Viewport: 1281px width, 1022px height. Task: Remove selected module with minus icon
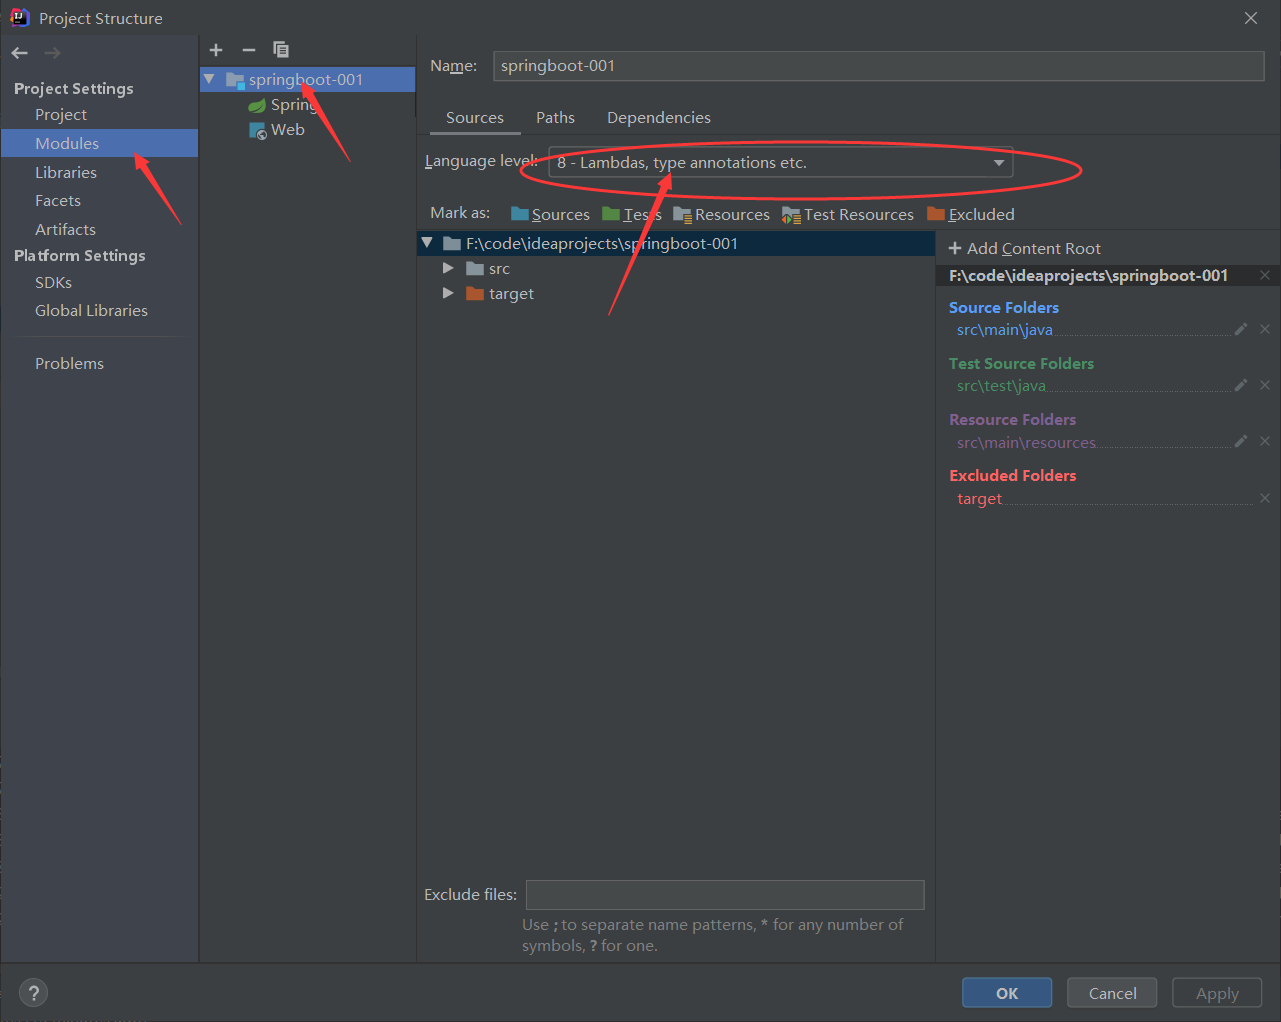click(x=249, y=50)
